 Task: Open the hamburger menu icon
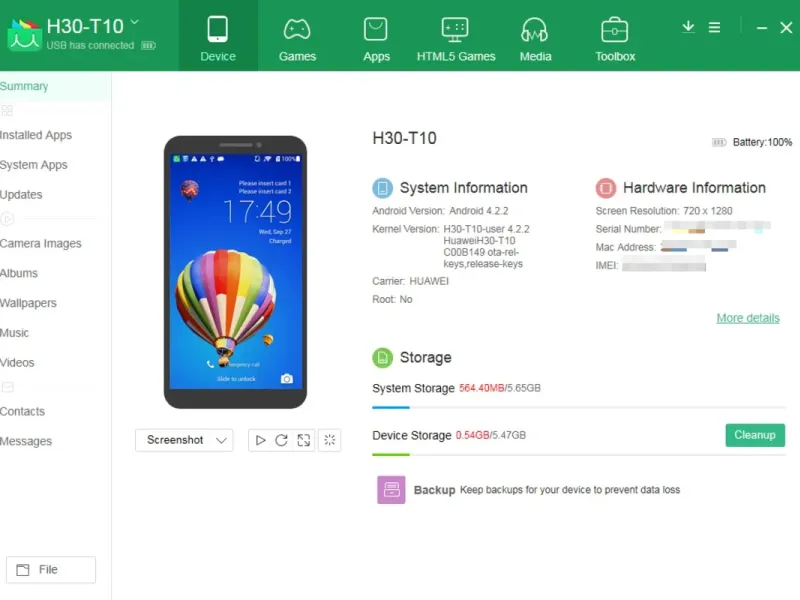[714, 28]
